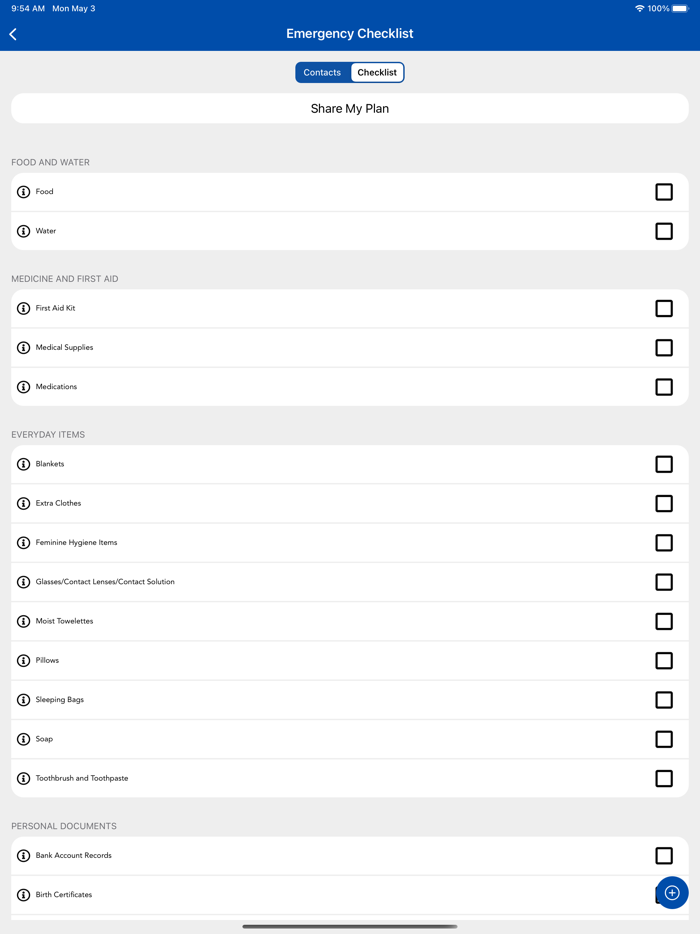Tap the Moist Towelettes label
The width and height of the screenshot is (700, 934).
tap(64, 621)
